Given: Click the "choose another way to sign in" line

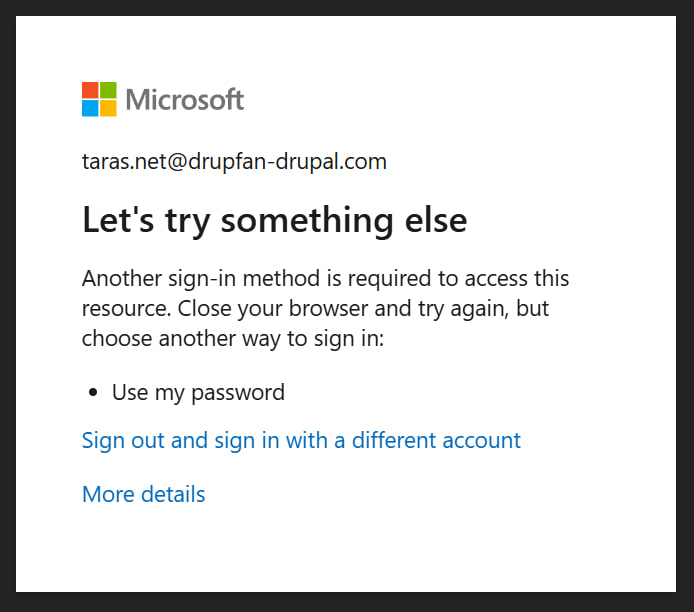Looking at the screenshot, I should coord(232,338).
